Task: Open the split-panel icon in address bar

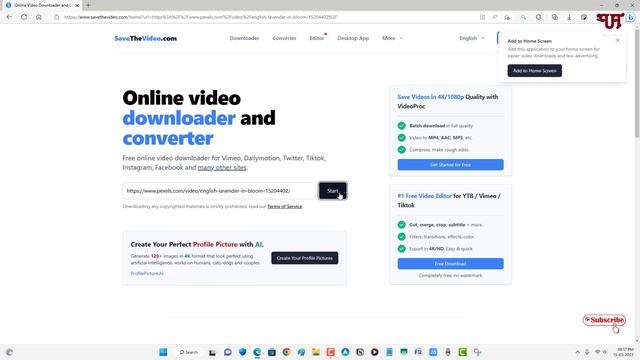Action: [482, 17]
